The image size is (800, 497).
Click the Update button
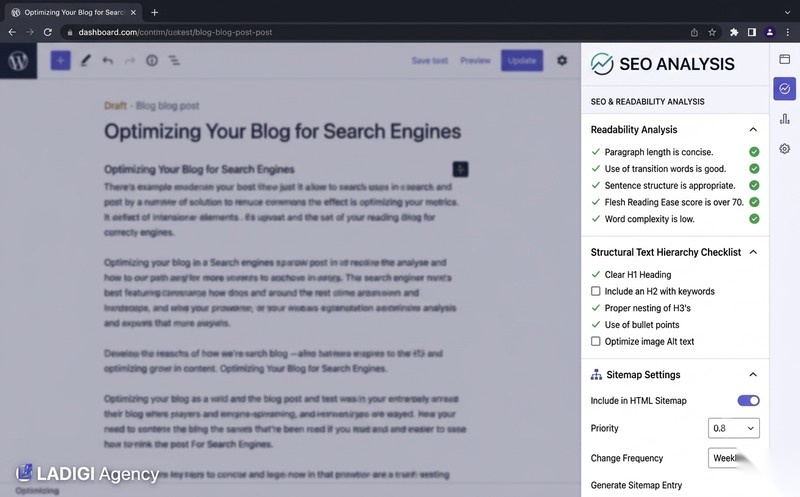(522, 61)
